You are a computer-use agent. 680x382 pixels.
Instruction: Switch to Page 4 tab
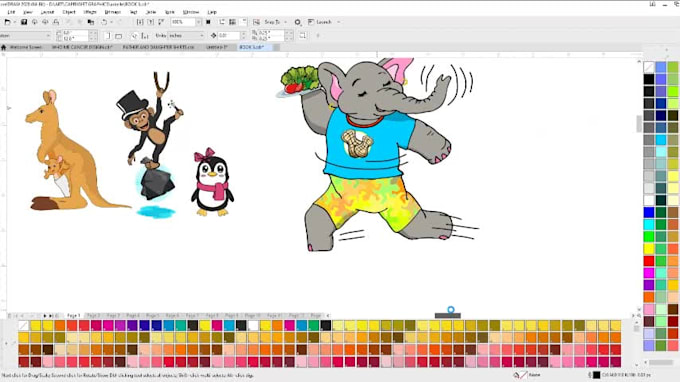(x=133, y=316)
